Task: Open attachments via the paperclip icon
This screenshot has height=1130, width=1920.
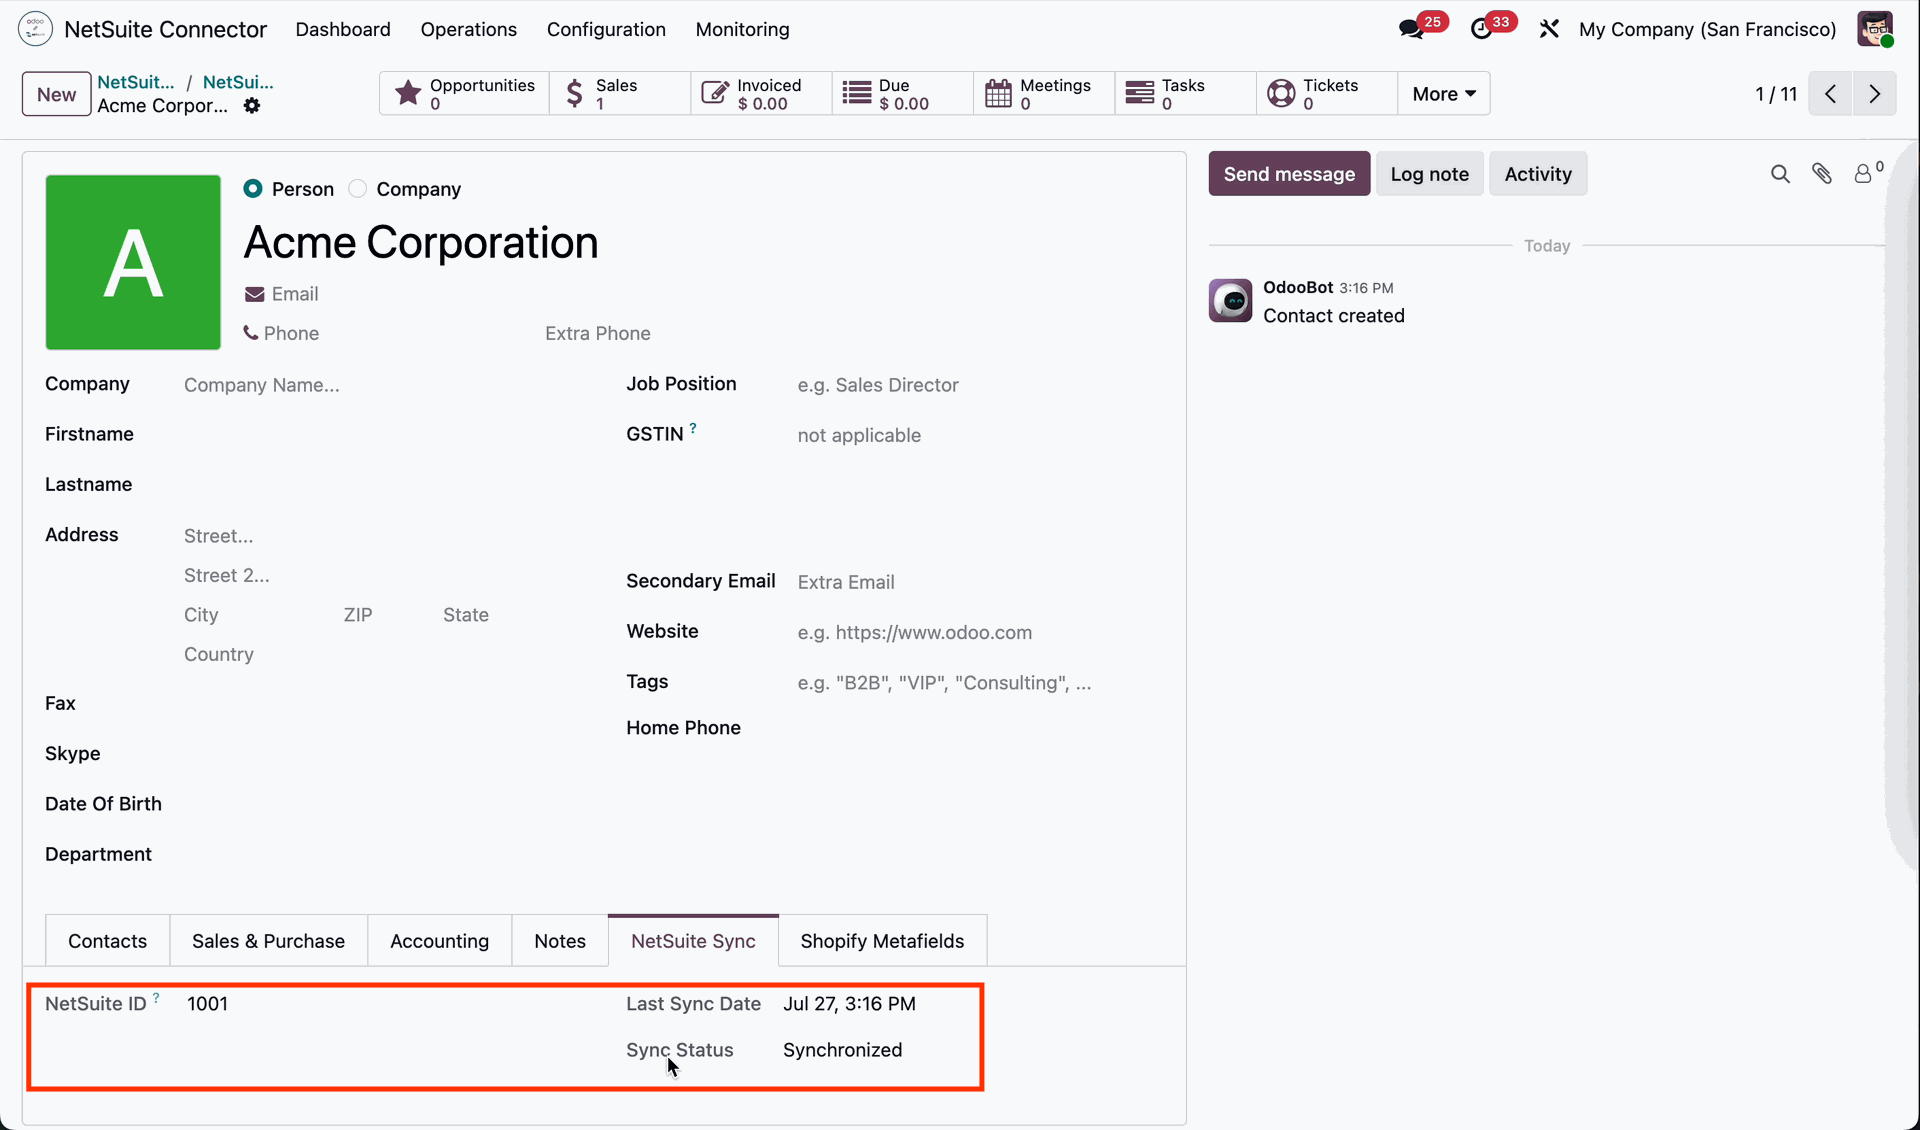Action: pos(1822,174)
